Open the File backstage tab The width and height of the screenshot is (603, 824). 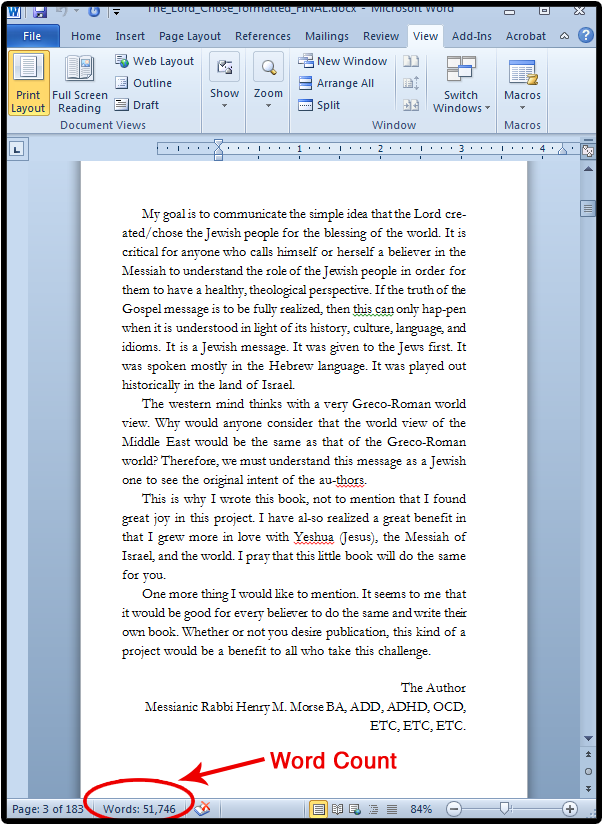[x=33, y=36]
